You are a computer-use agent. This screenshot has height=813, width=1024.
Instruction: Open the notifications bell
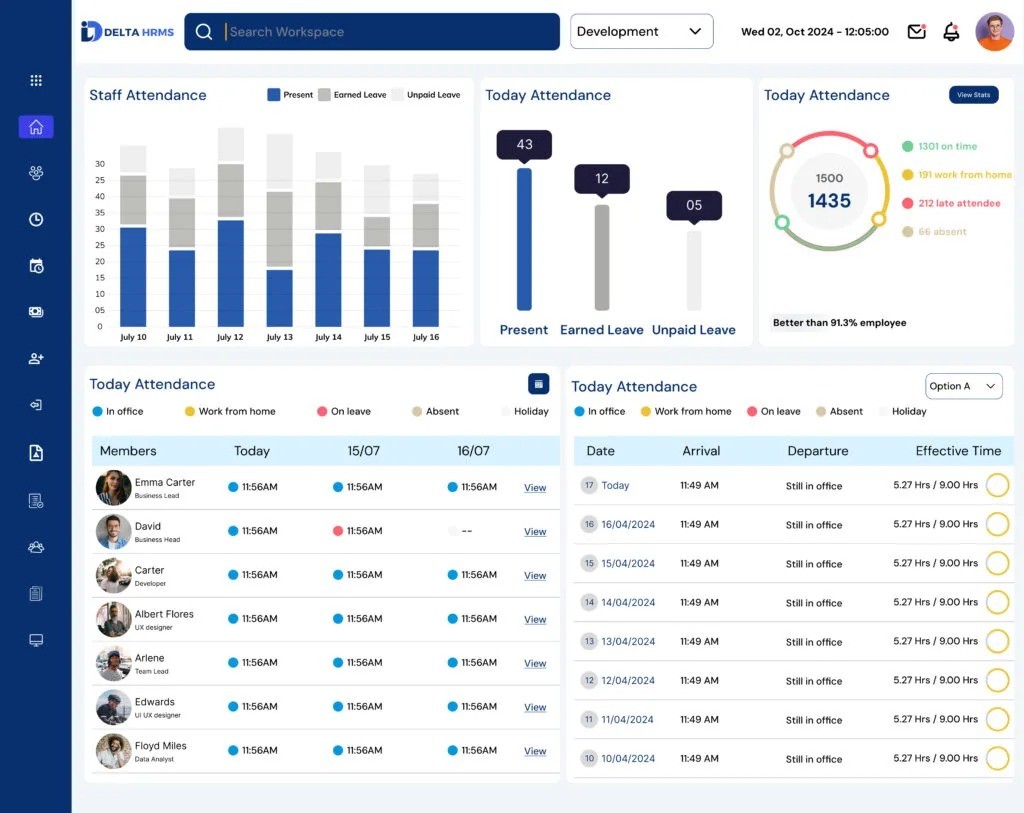pyautogui.click(x=951, y=31)
